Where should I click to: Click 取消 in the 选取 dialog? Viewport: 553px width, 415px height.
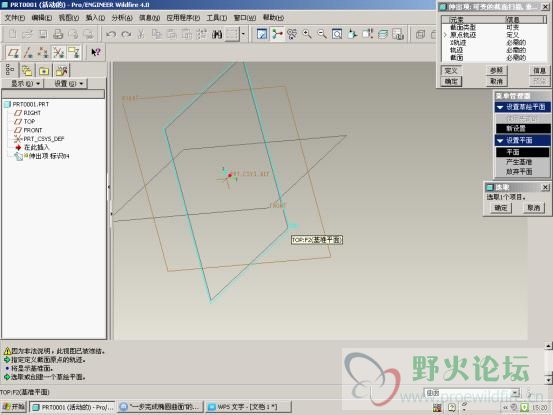tap(533, 208)
